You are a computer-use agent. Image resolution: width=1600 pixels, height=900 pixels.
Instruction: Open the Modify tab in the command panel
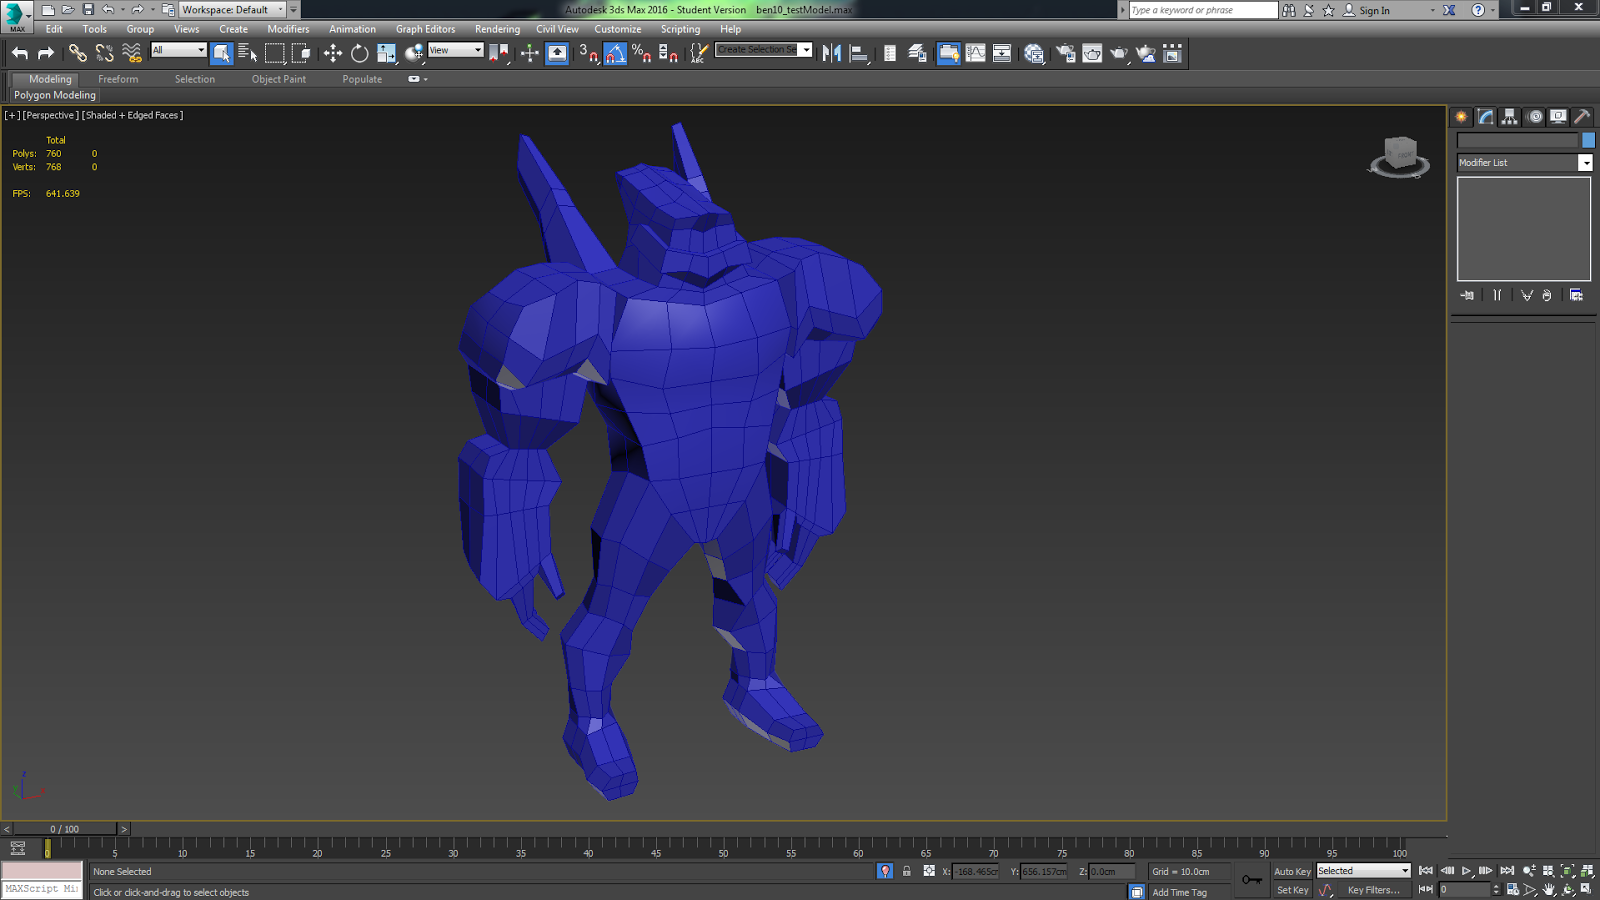1486,117
